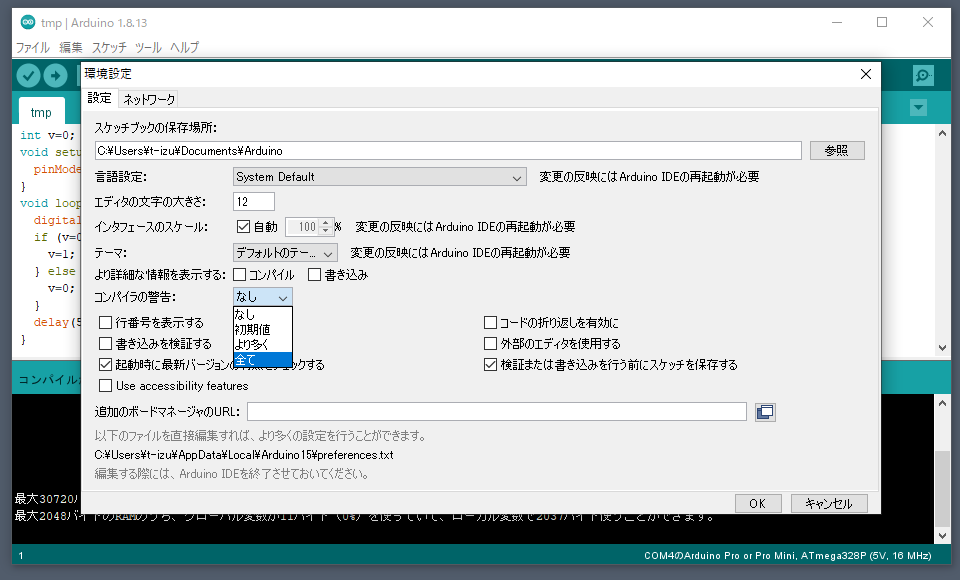Click the 'int v=0;' code line
The height and width of the screenshot is (580, 960).
coord(47,135)
